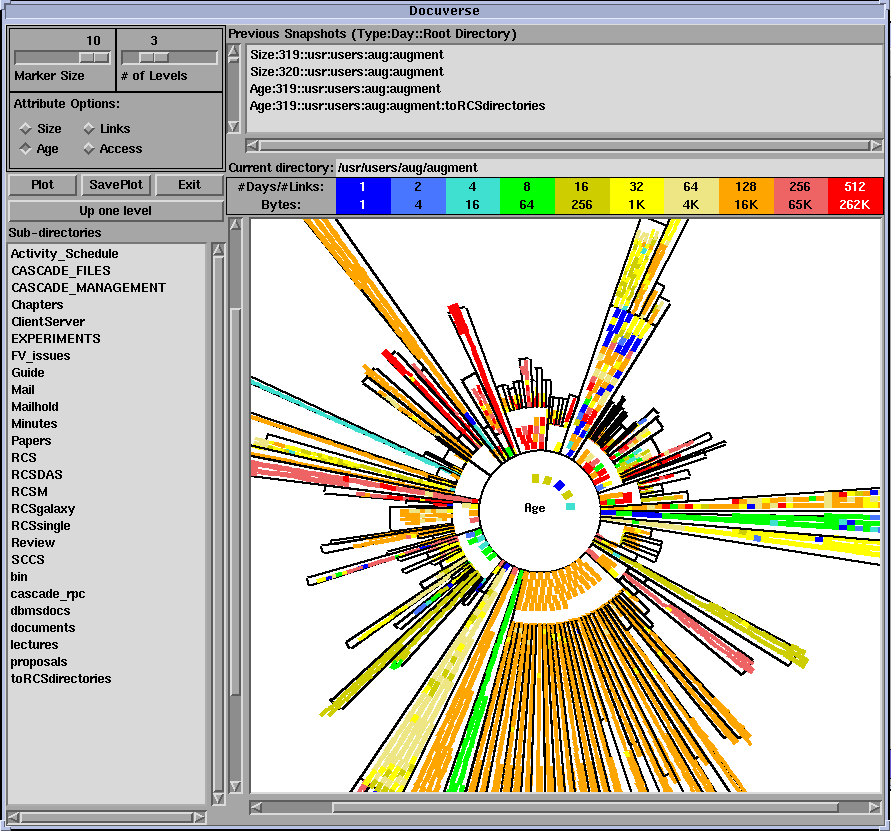Select CASCADE_FILES sub-directory

click(x=61, y=271)
